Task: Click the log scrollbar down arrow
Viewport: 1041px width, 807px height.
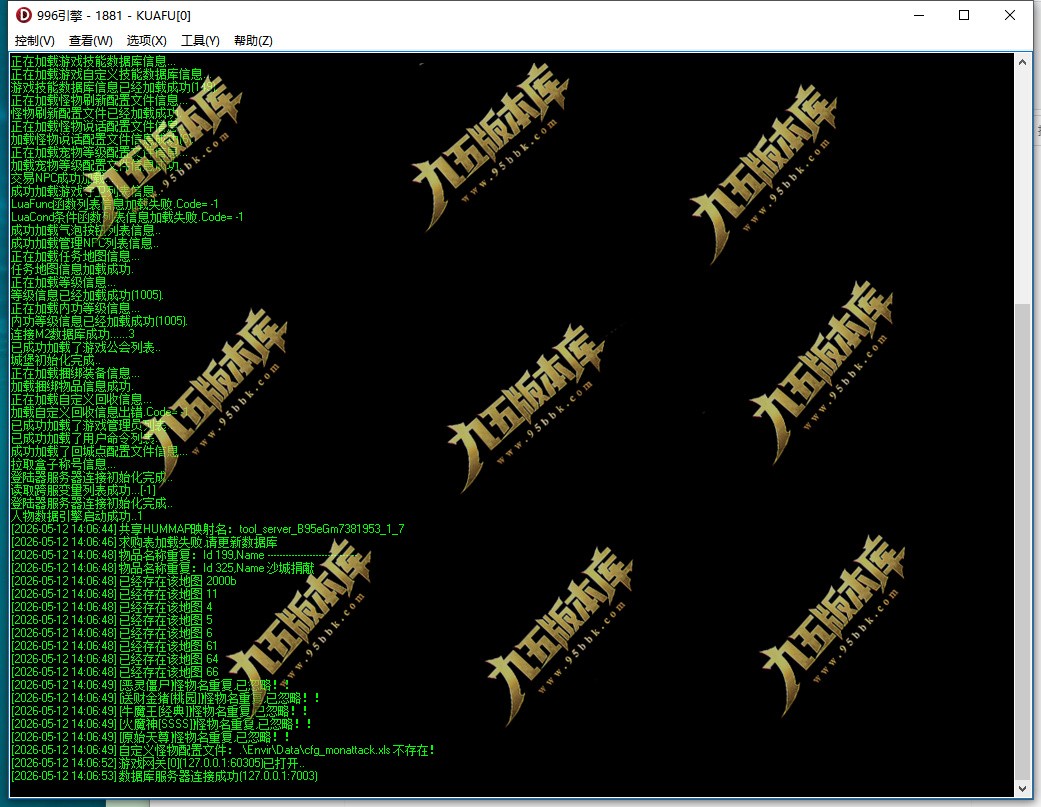Action: coord(1022,788)
